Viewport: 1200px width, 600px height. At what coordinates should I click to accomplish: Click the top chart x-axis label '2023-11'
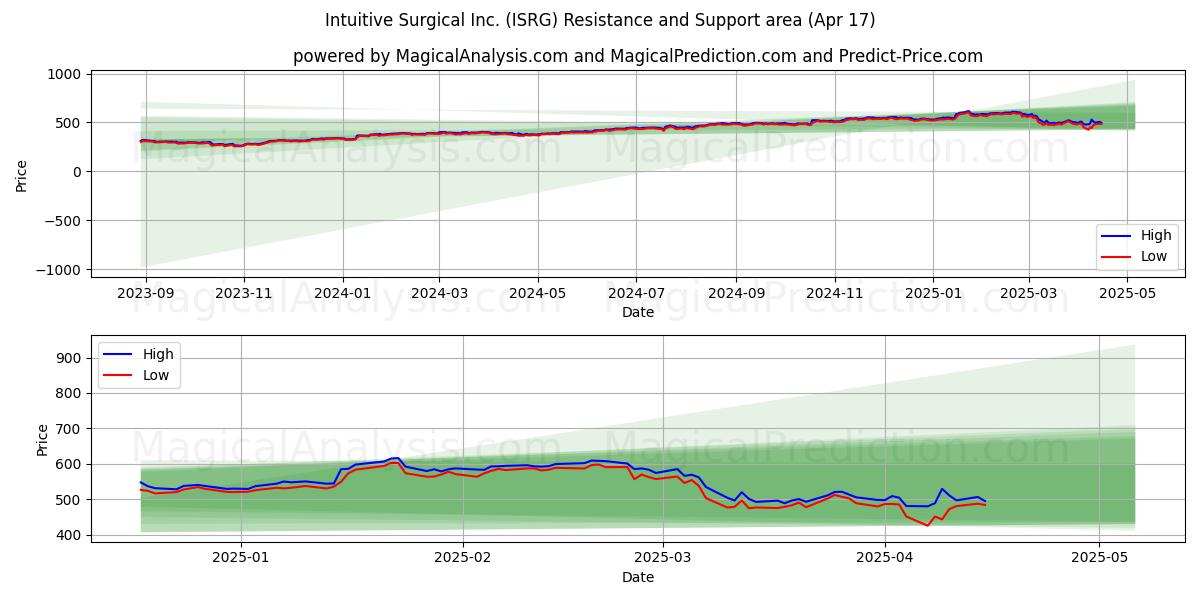[244, 295]
